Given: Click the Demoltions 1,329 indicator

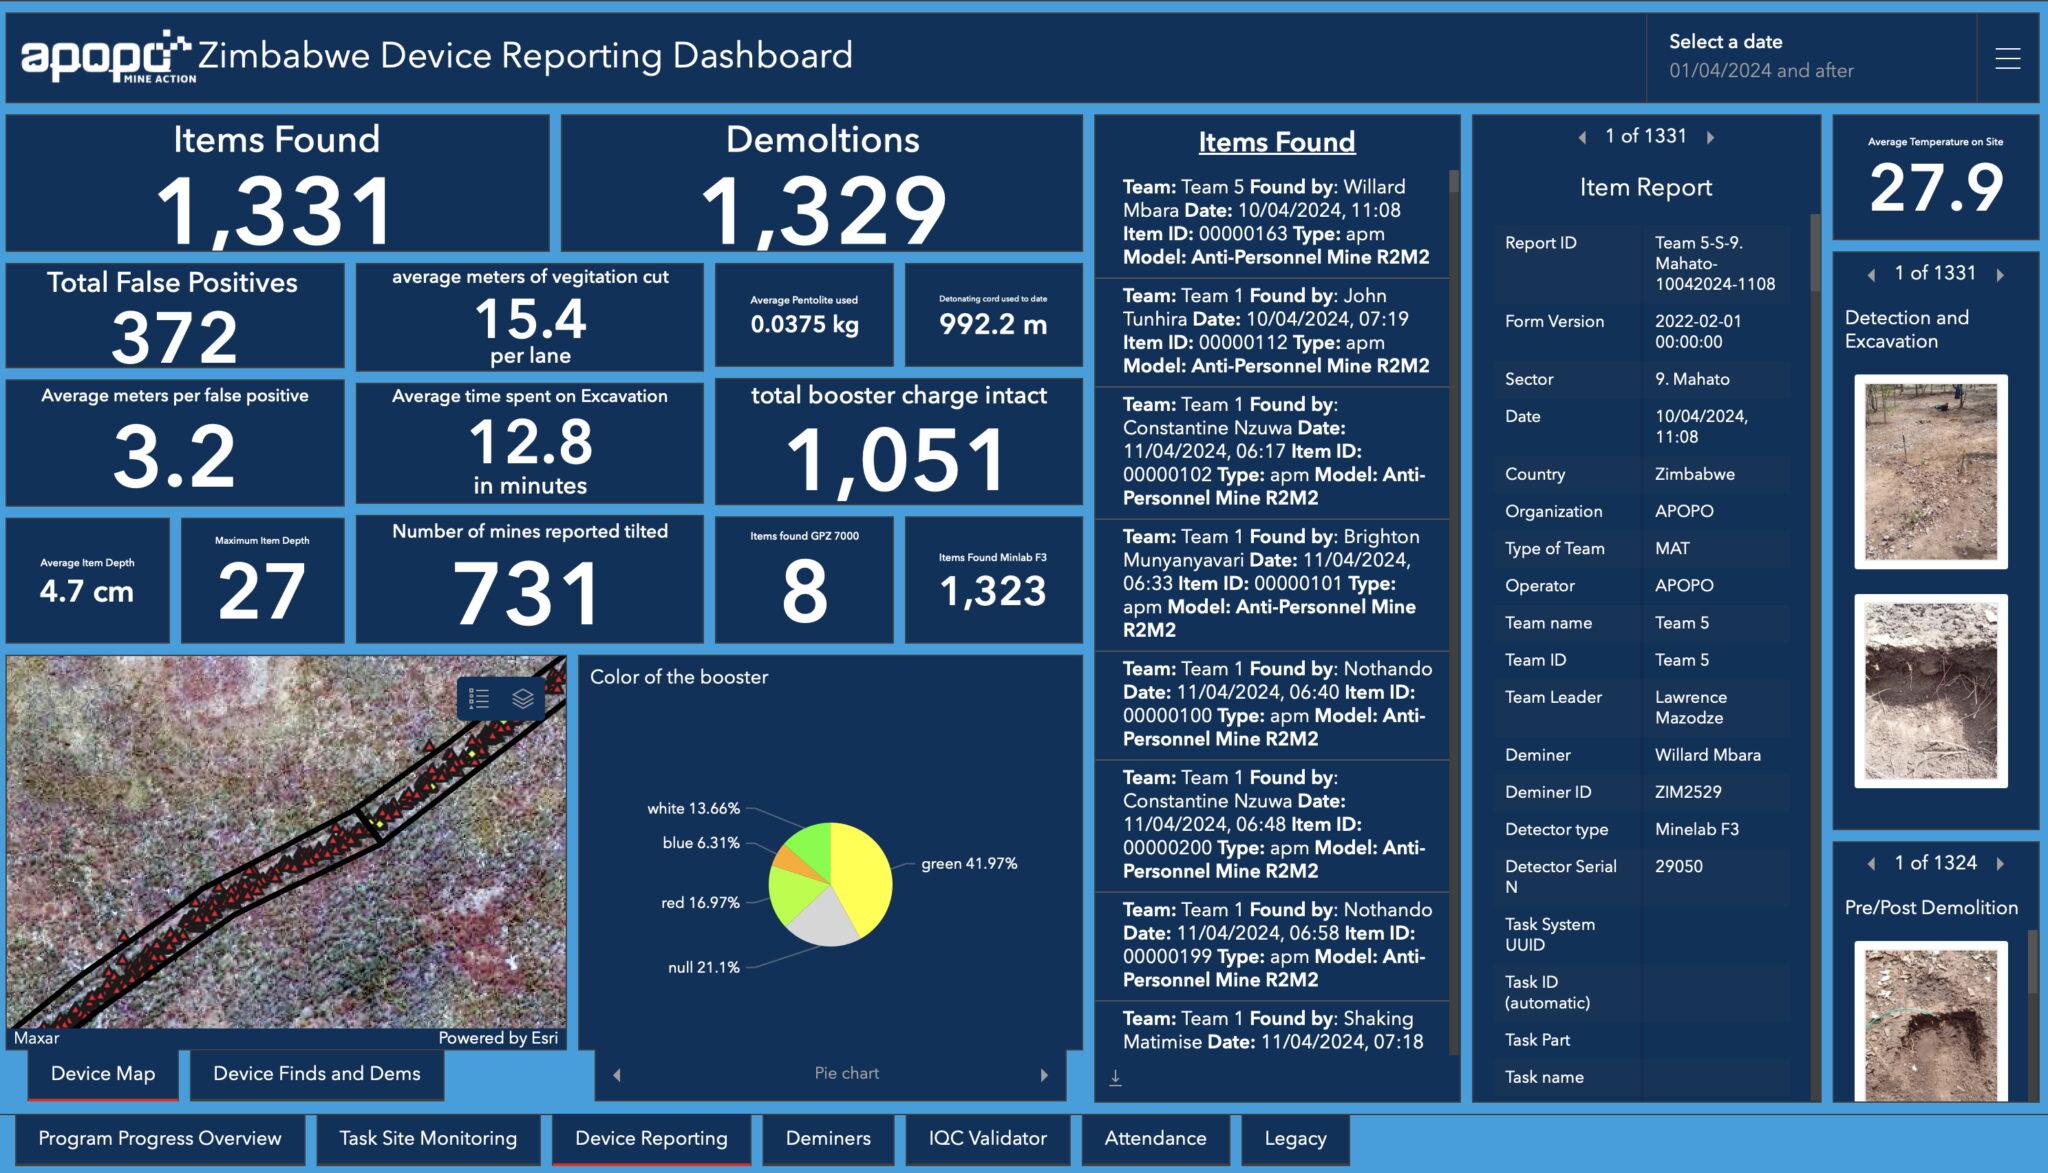Looking at the screenshot, I should [822, 184].
